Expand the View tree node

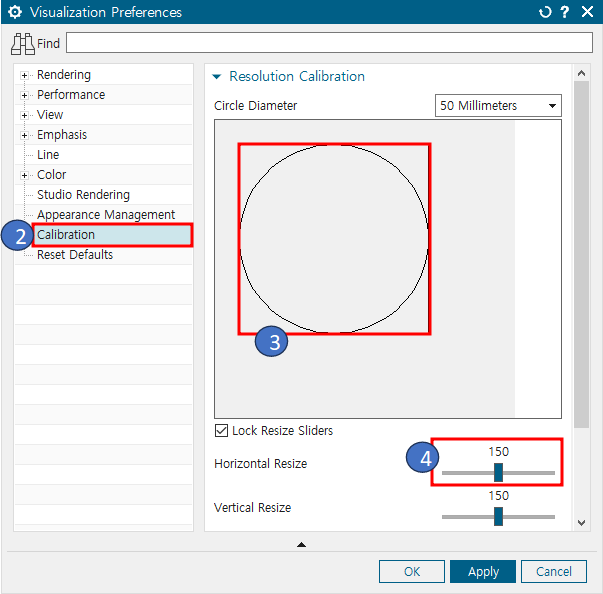tap(24, 115)
